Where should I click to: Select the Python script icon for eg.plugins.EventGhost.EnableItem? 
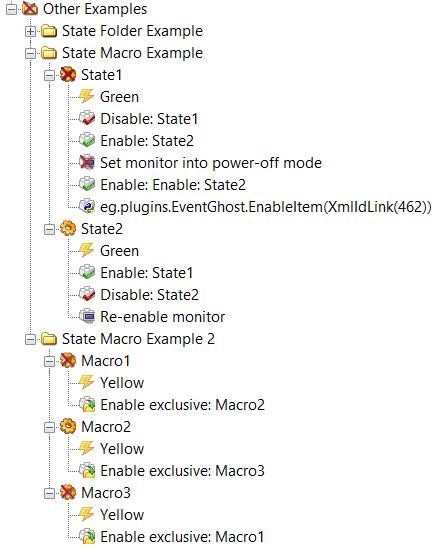[x=86, y=207]
